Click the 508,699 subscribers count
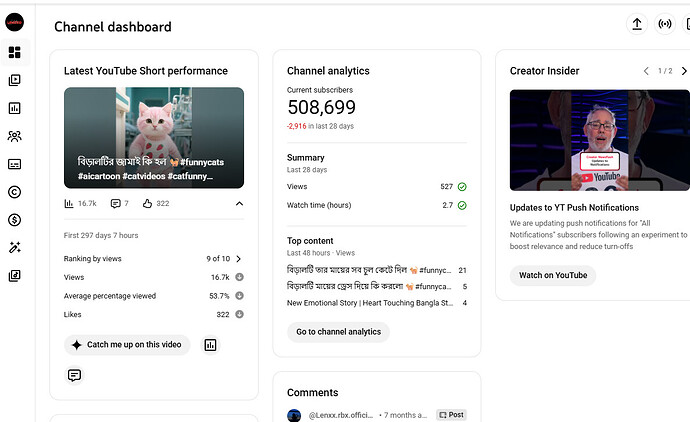Viewport: 690px width, 422px height. [321, 107]
